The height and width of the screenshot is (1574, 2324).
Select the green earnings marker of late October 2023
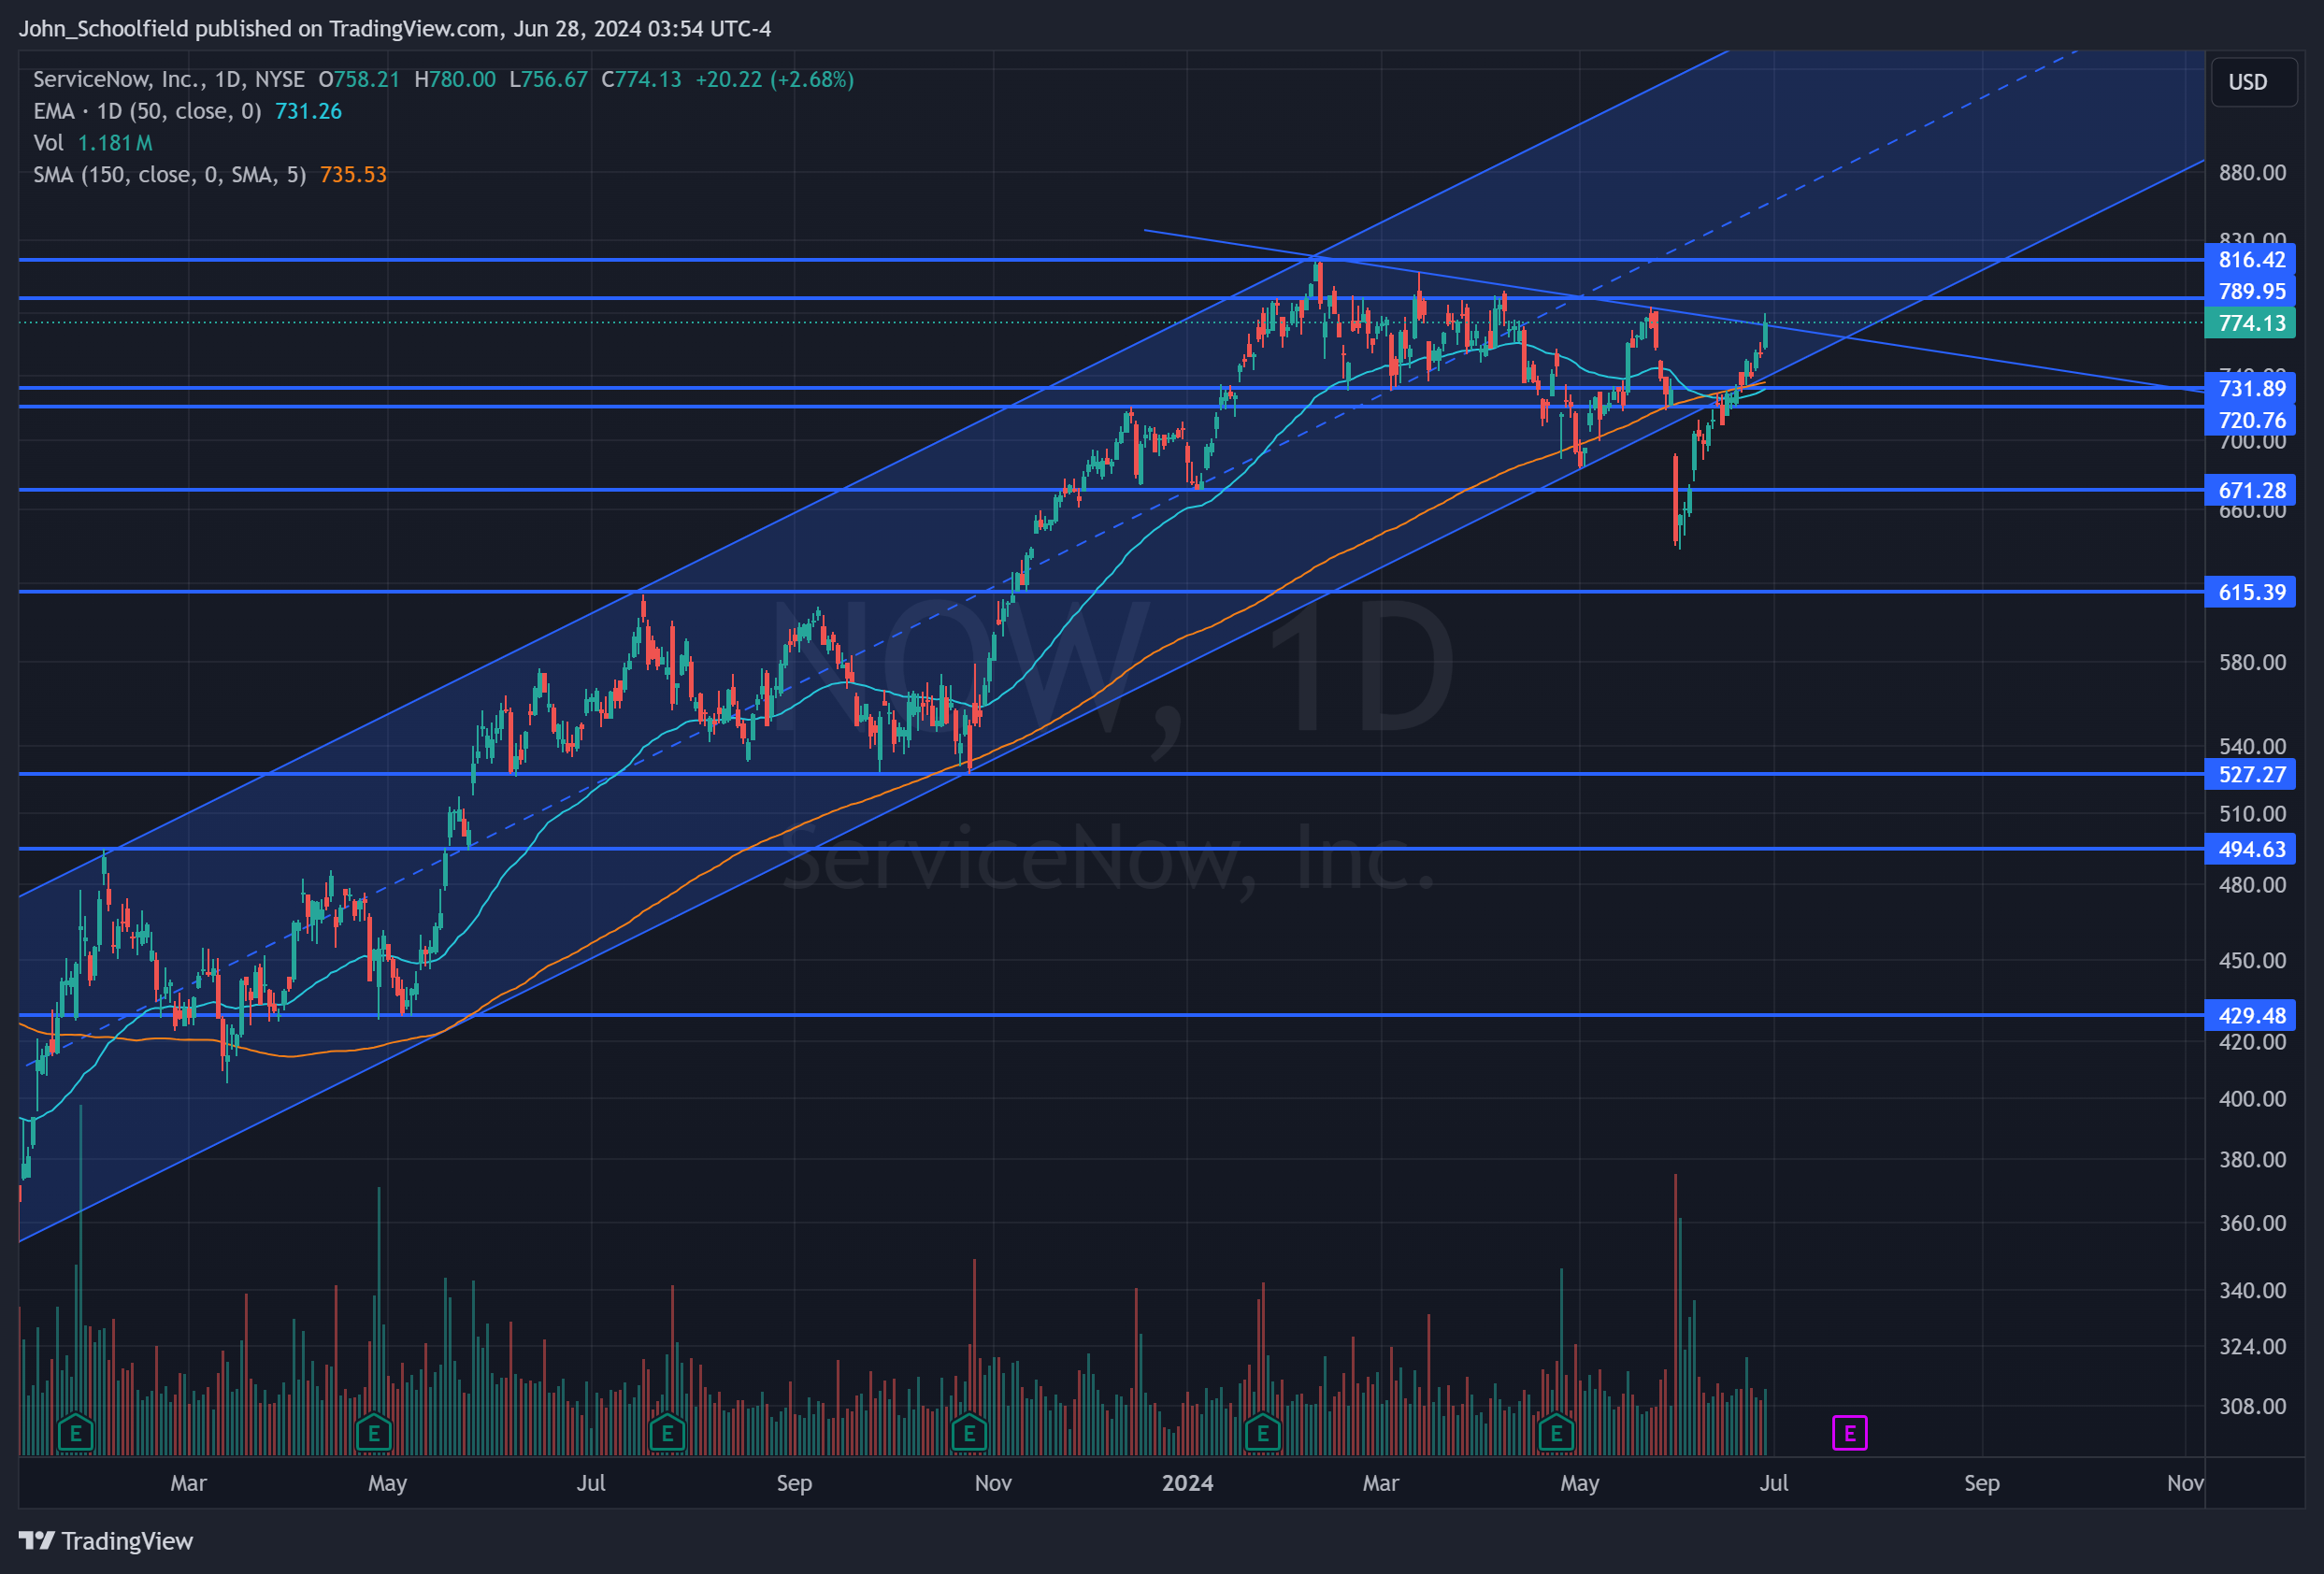pyautogui.click(x=969, y=1433)
